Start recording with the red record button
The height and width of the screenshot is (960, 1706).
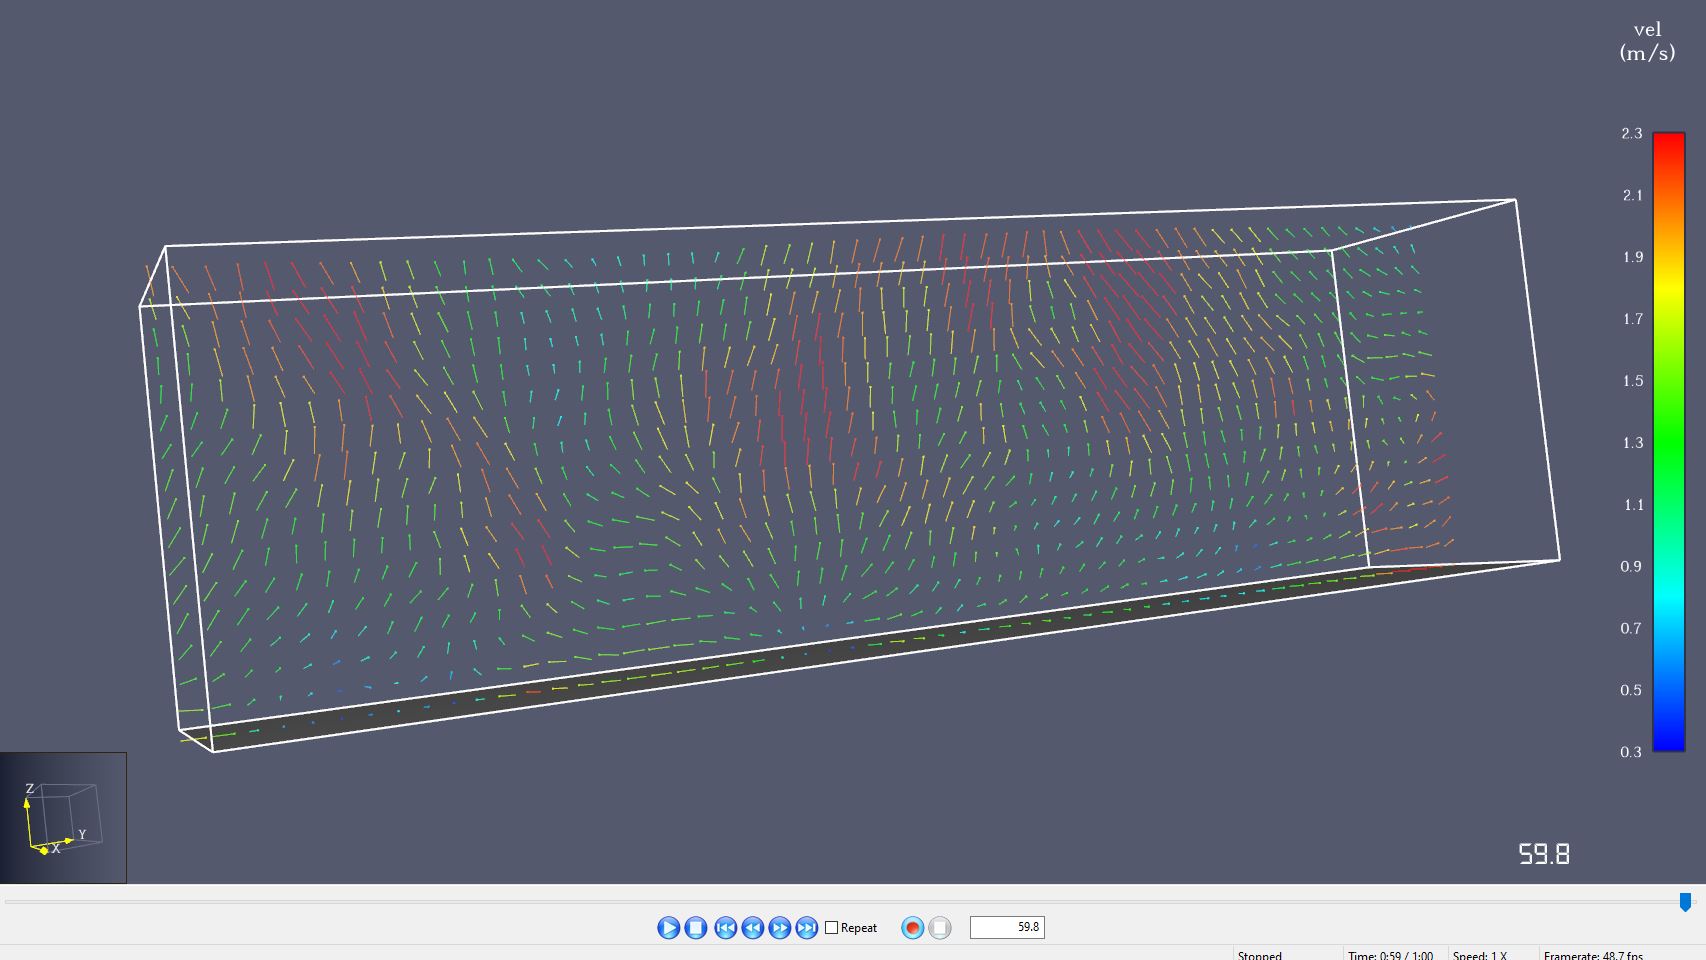coord(911,928)
